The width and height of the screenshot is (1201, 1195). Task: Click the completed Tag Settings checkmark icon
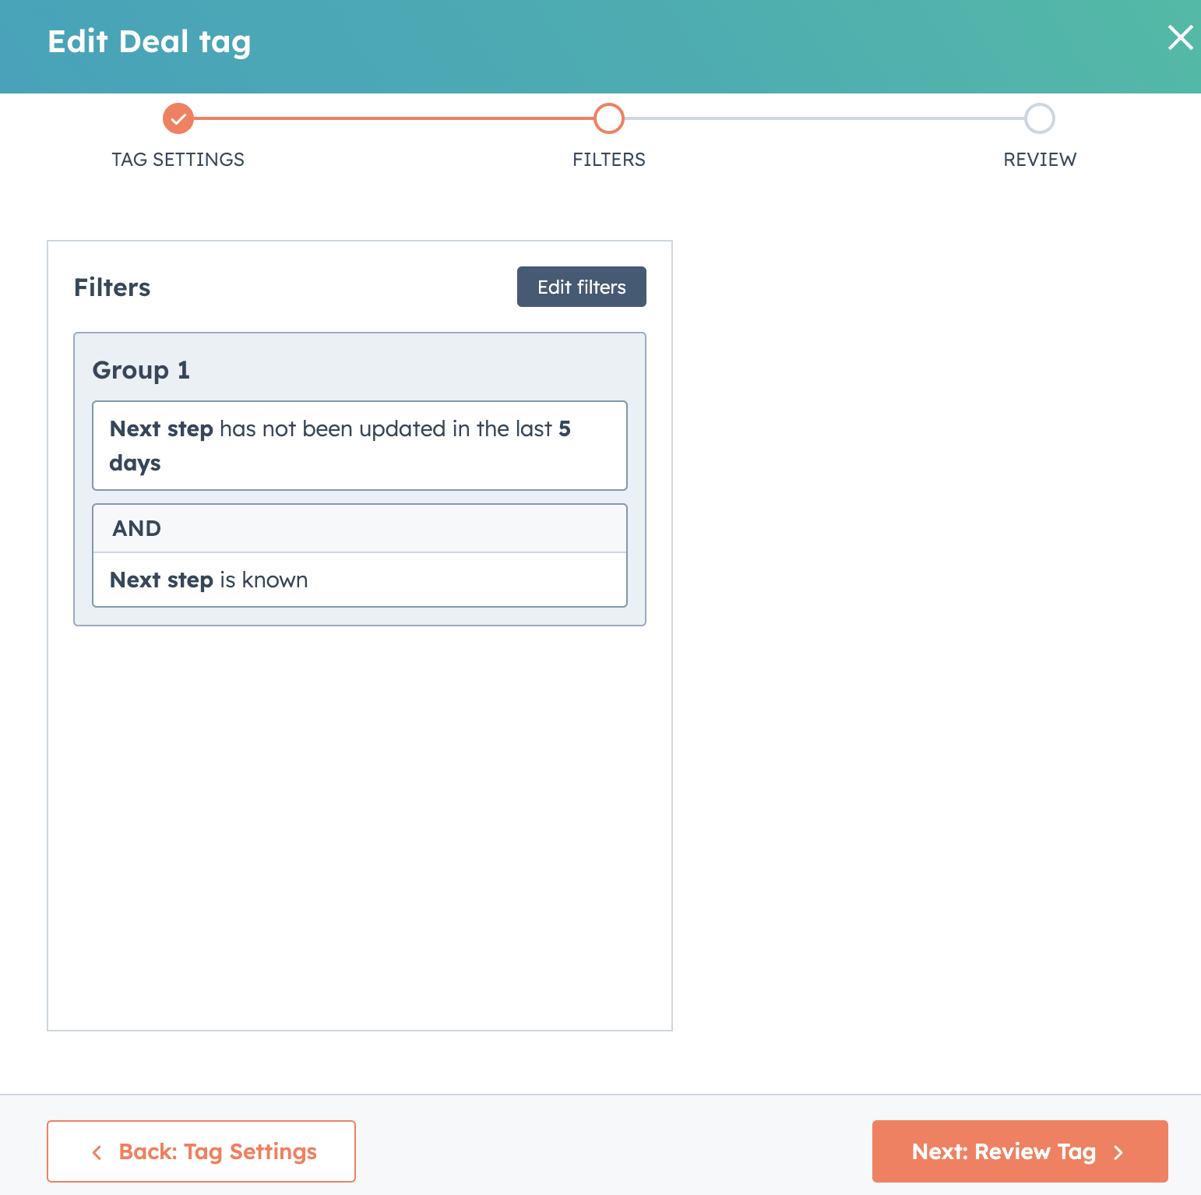coord(178,118)
